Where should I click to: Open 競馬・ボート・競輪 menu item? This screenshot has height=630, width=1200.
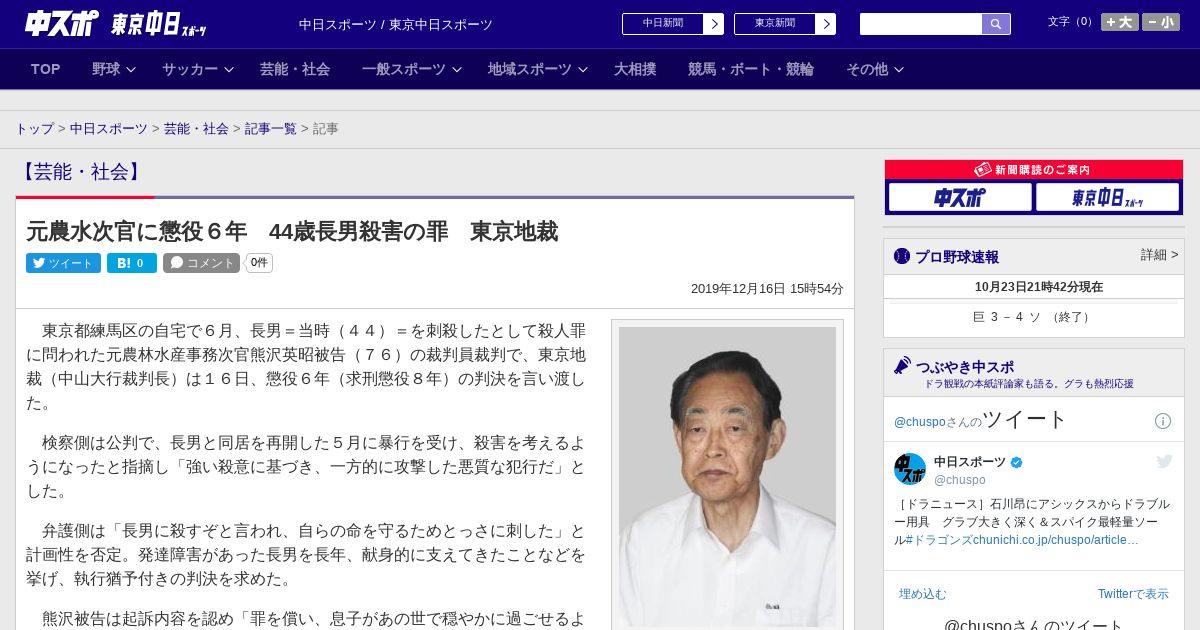click(751, 69)
